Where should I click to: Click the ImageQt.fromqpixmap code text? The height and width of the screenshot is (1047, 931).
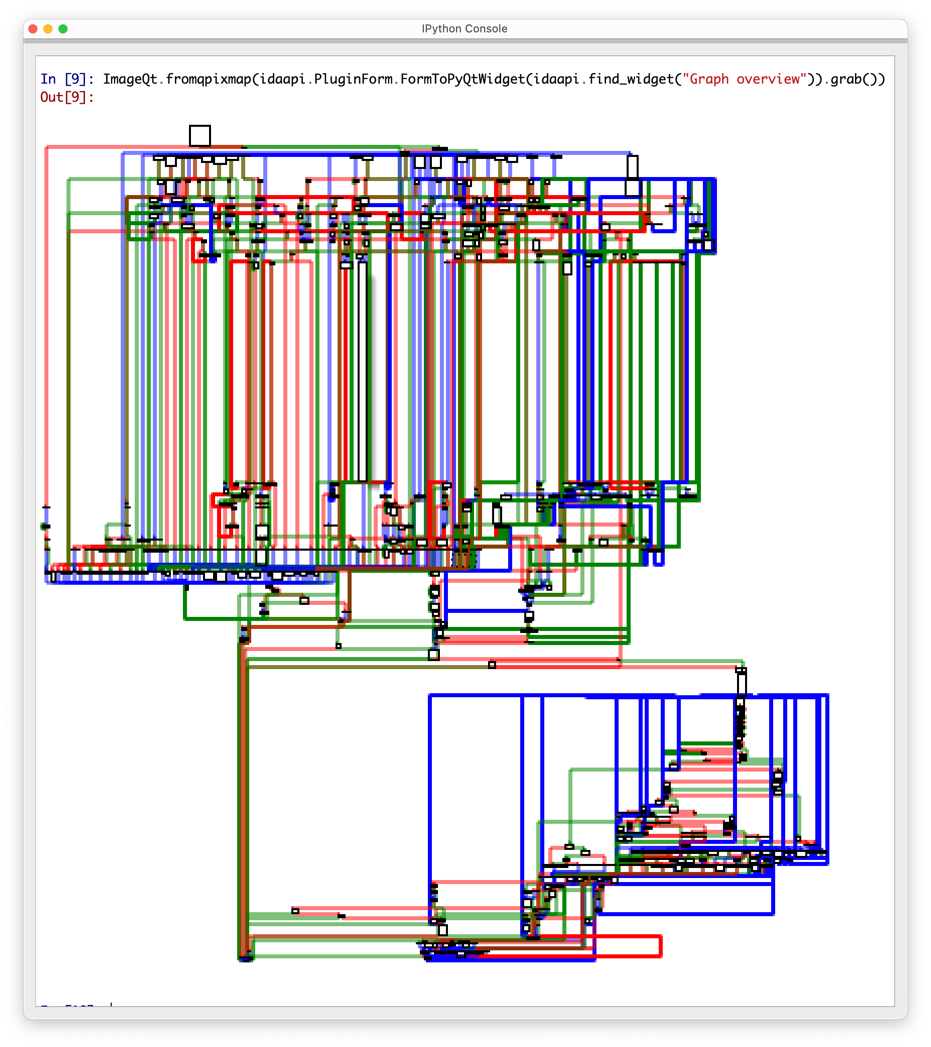[x=179, y=79]
